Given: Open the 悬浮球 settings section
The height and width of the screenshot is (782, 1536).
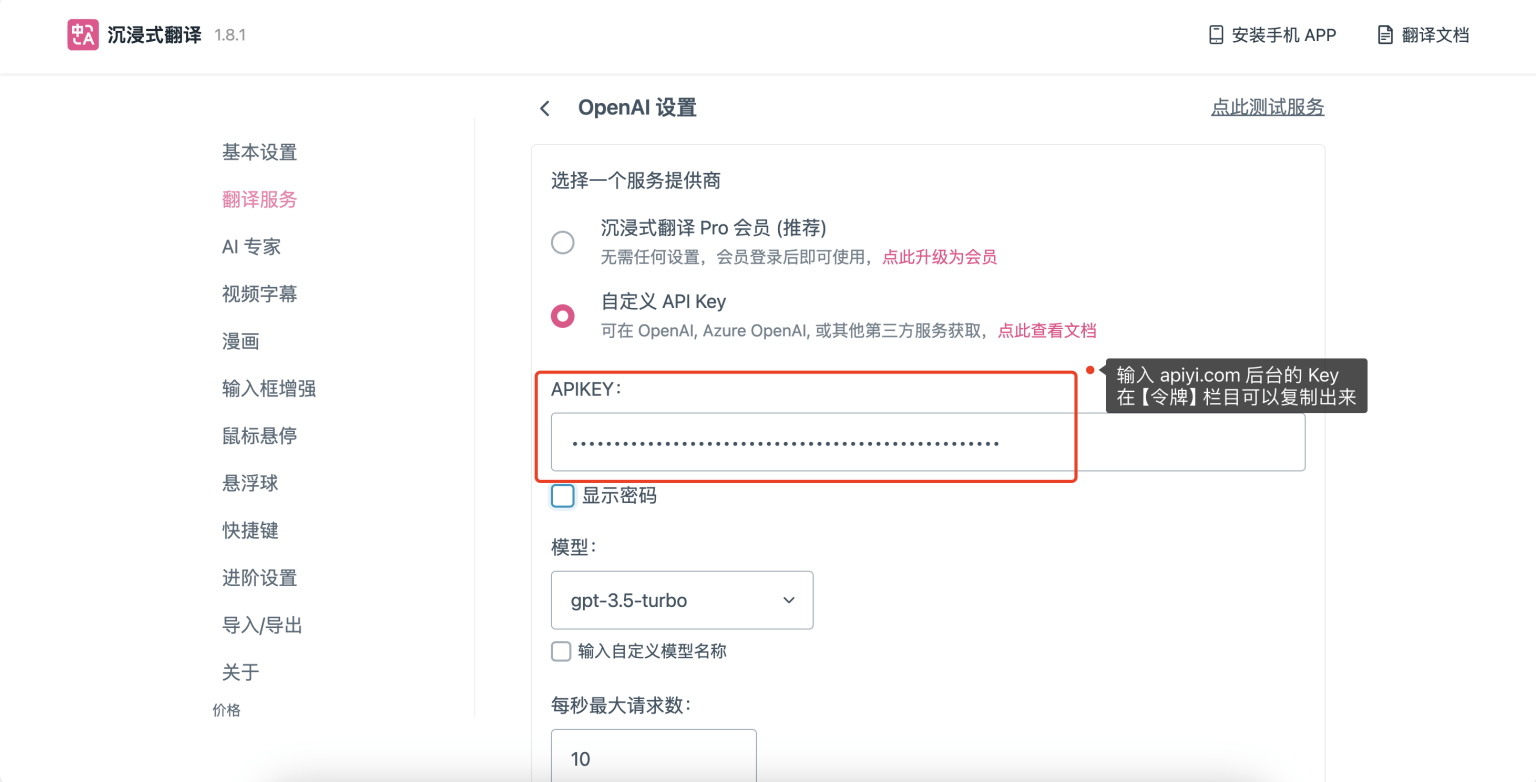Looking at the screenshot, I should click(x=249, y=482).
